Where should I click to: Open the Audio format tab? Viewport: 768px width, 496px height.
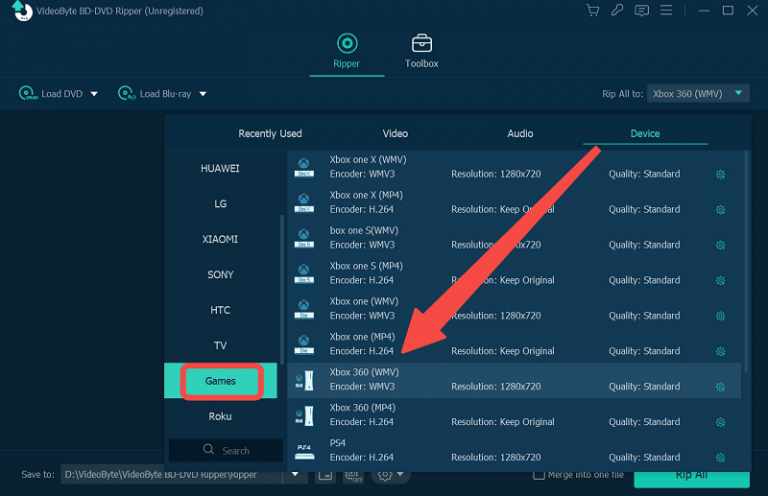click(x=520, y=134)
